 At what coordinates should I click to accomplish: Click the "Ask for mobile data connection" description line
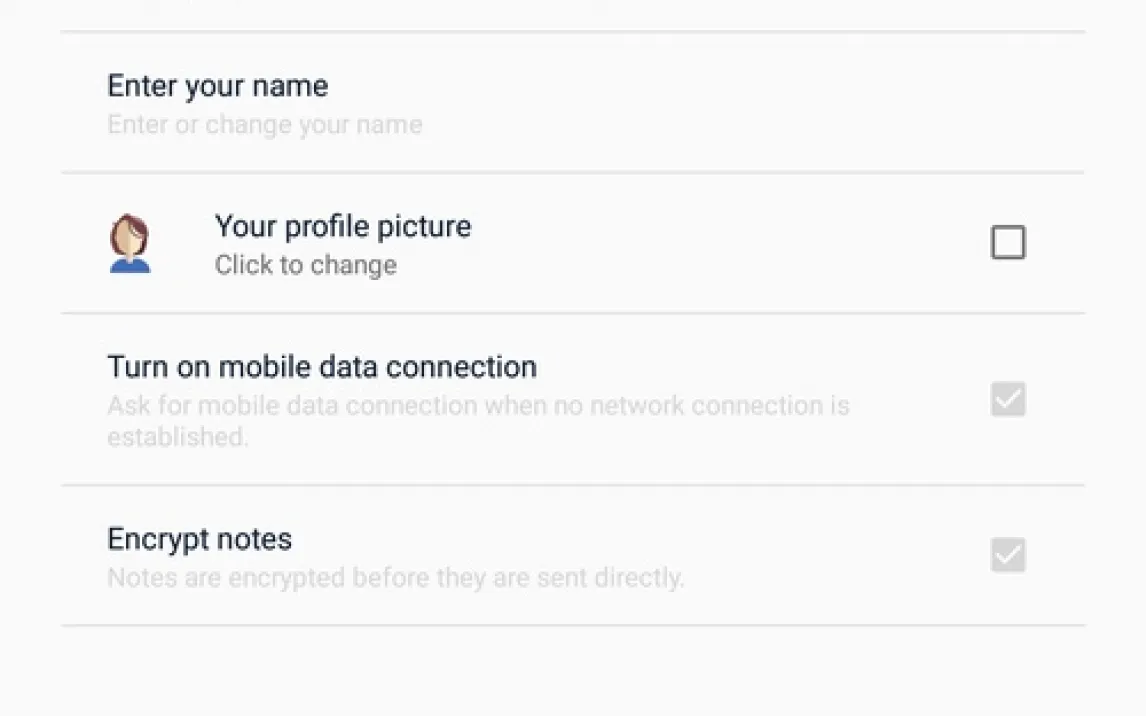(477, 406)
